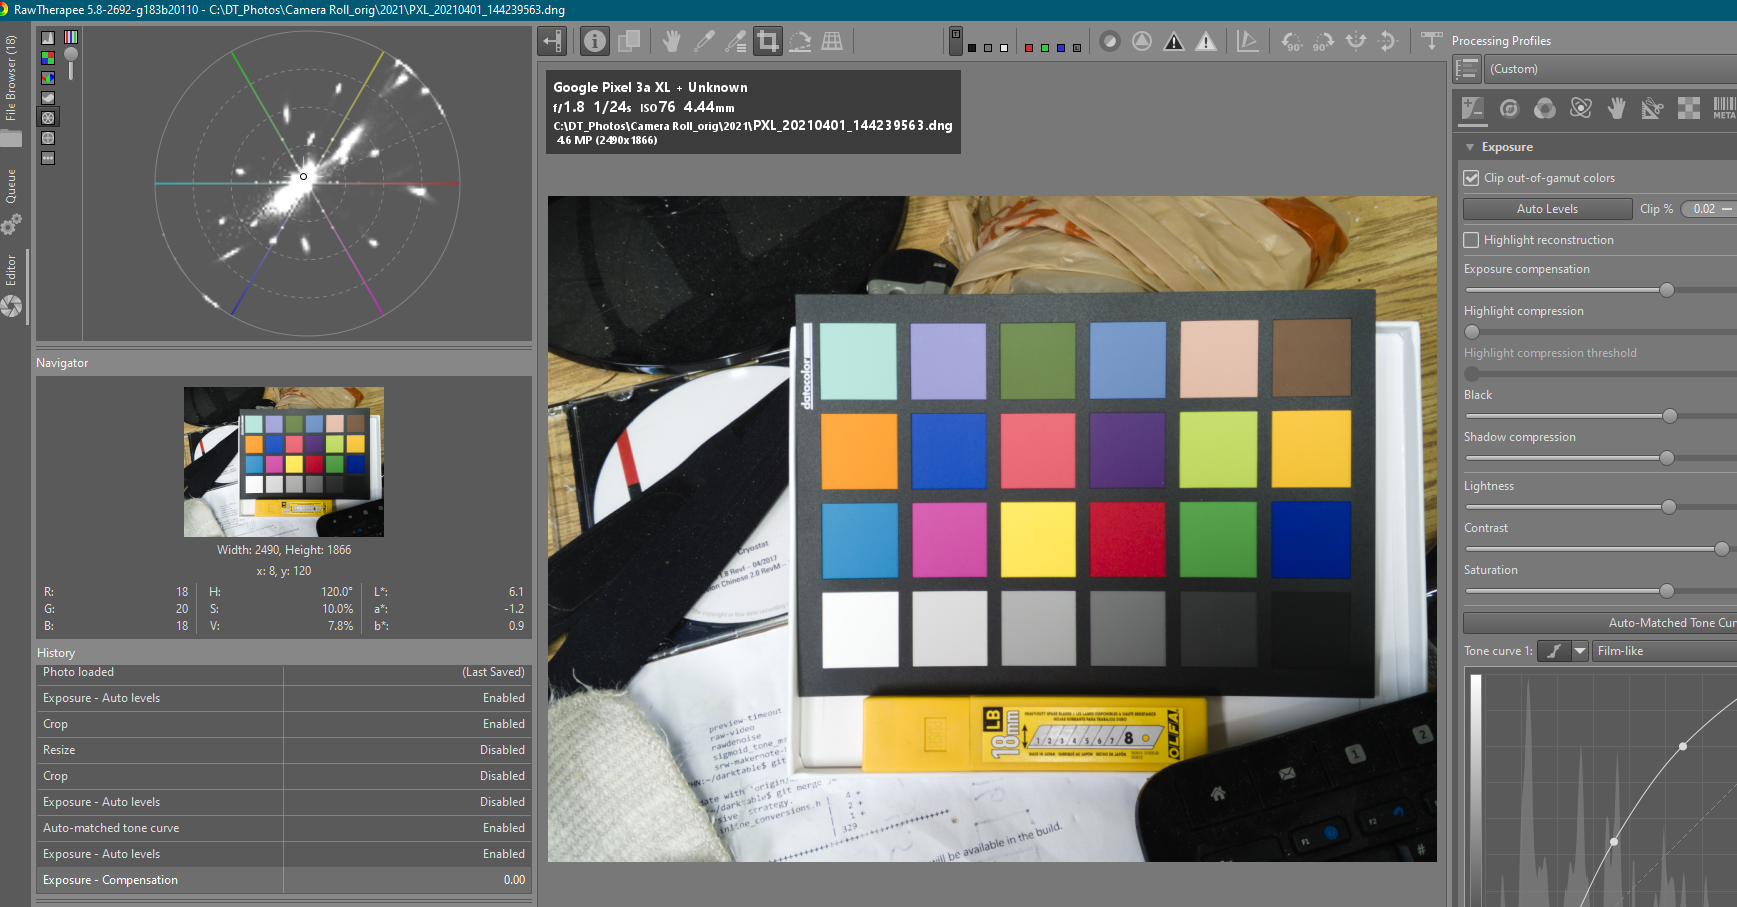This screenshot has width=1737, height=907.
Task: Toggle clipped highlight indication warning
Action: [x=1206, y=41]
